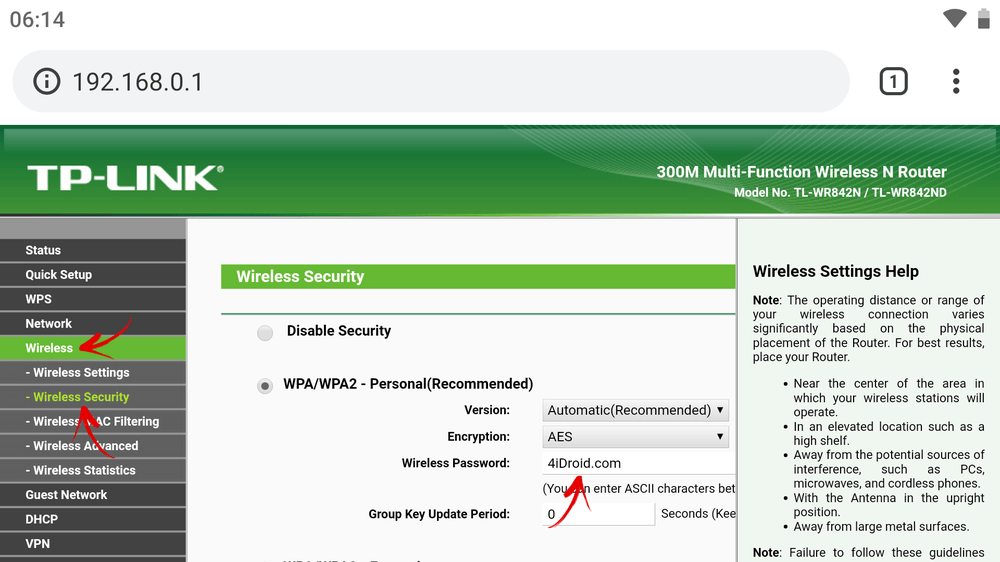Open the Version dropdown
Viewport: 1000px width, 562px height.
pos(636,410)
